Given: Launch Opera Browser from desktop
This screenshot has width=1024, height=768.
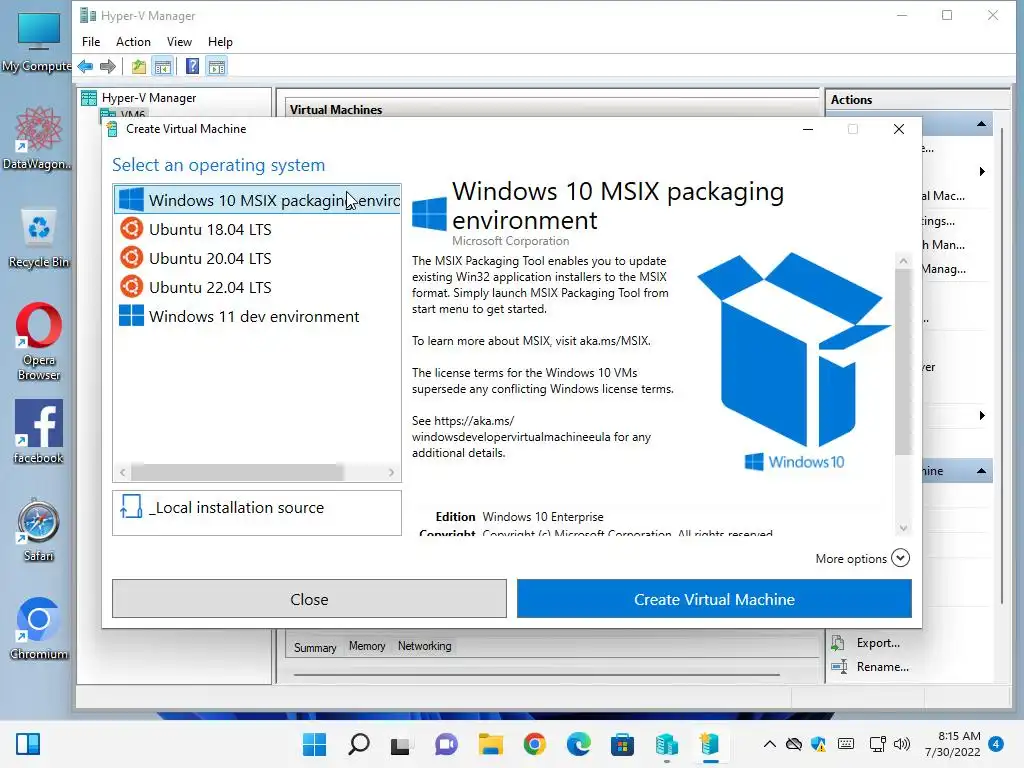Looking at the screenshot, I should 39,341.
